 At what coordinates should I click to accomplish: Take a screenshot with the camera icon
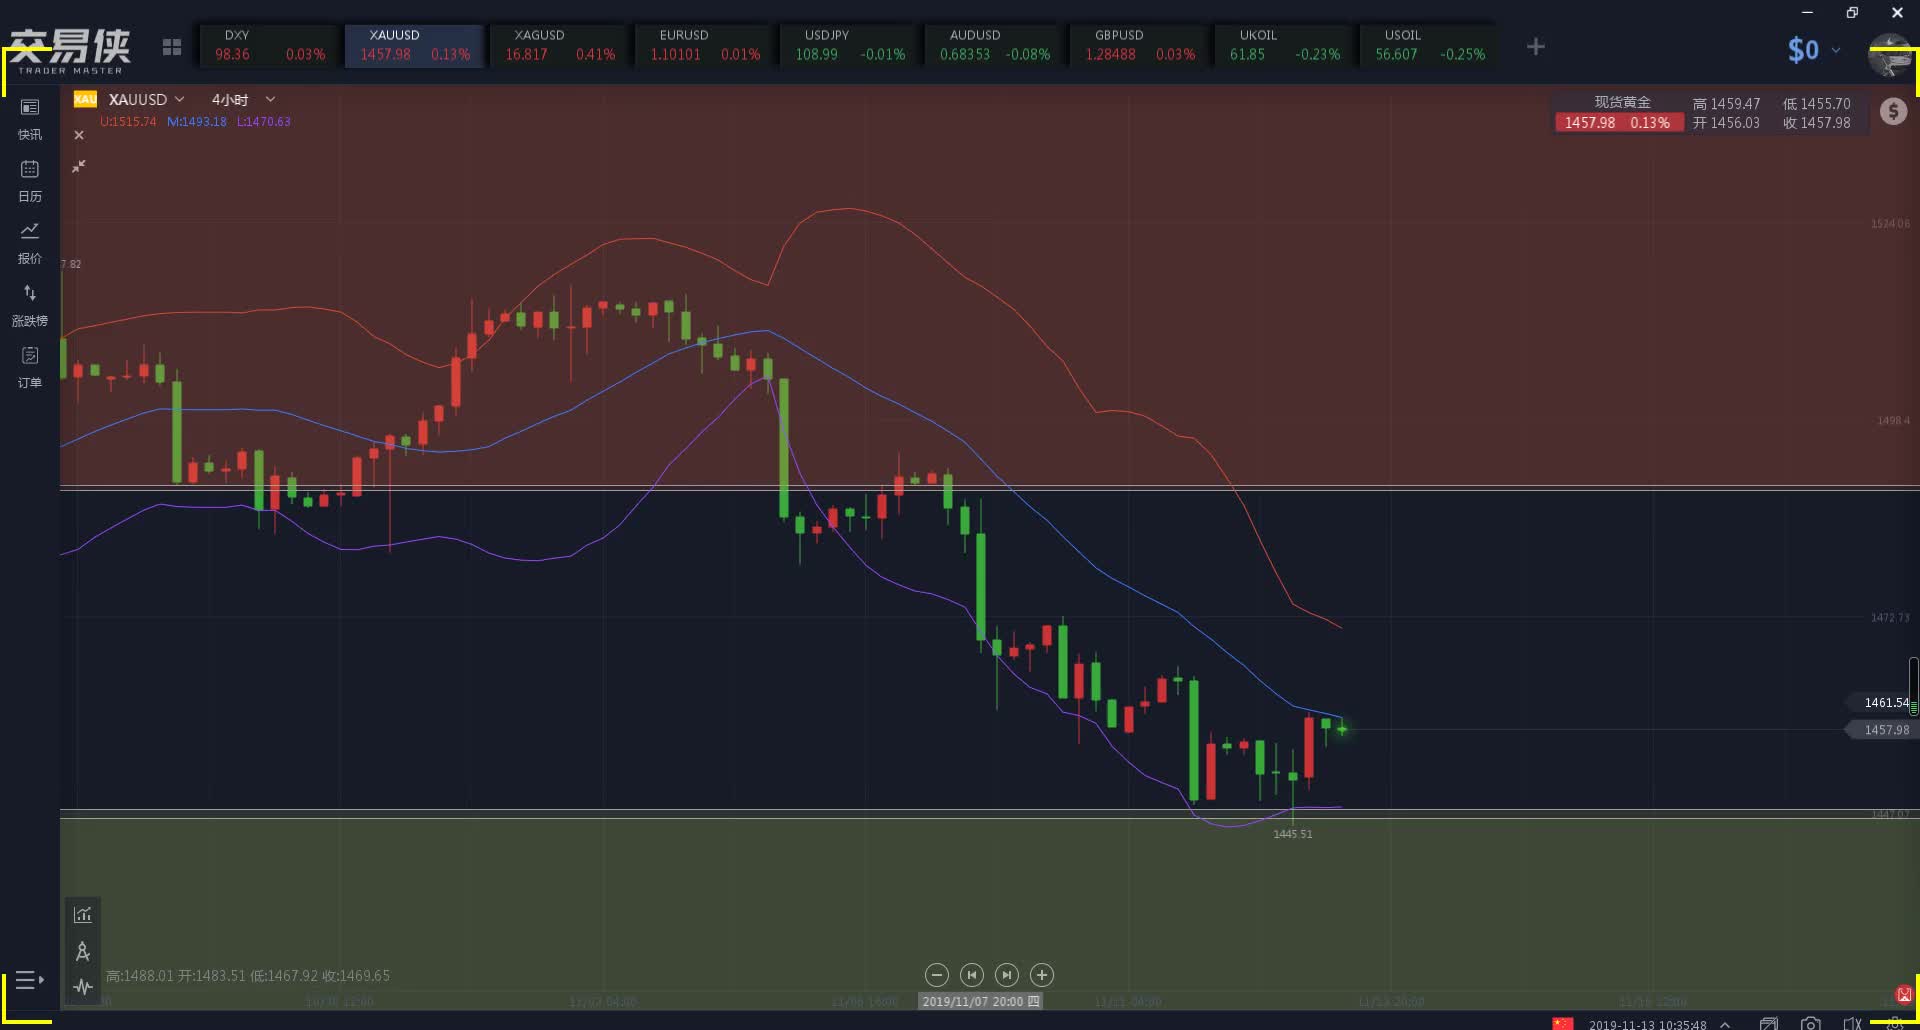pos(1810,1023)
